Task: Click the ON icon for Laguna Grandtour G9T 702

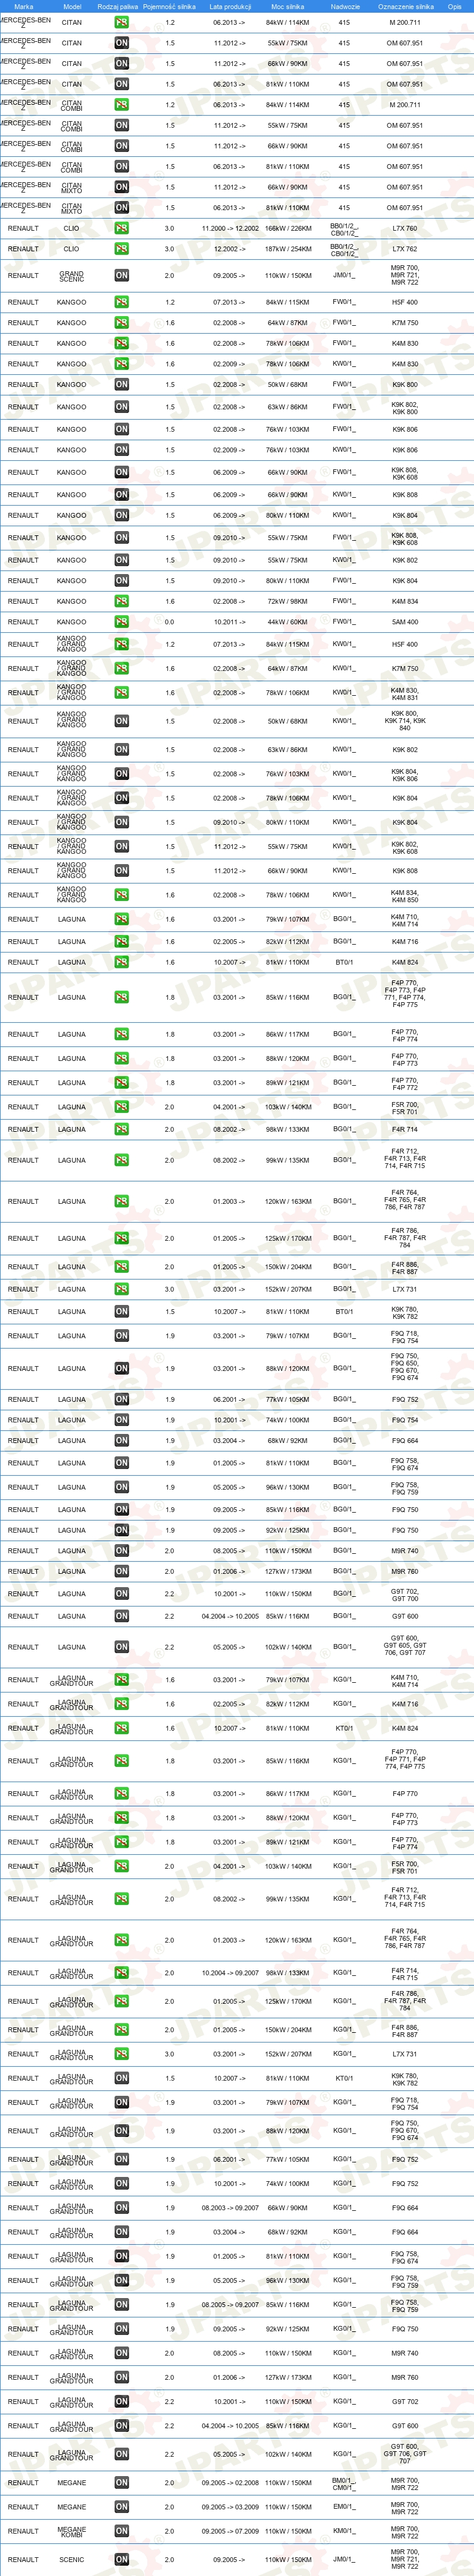Action: [x=121, y=2401]
